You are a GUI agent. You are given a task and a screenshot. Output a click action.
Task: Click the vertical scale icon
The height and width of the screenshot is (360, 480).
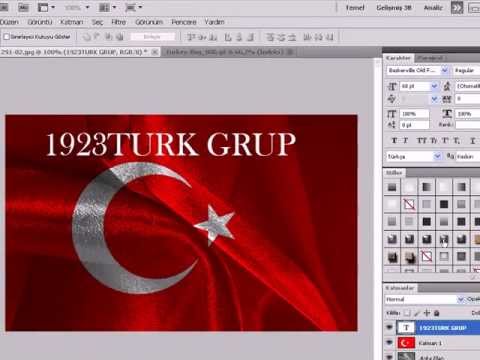392,114
